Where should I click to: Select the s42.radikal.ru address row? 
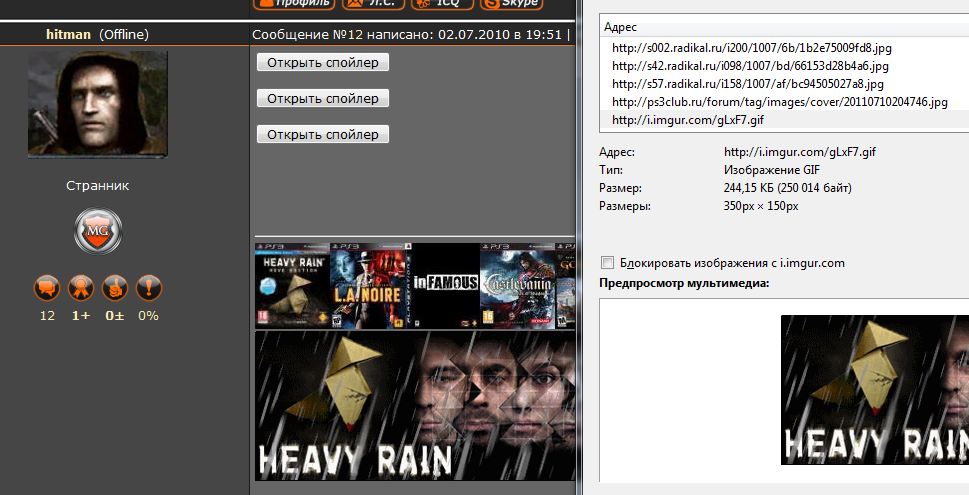pyautogui.click(x=784, y=66)
